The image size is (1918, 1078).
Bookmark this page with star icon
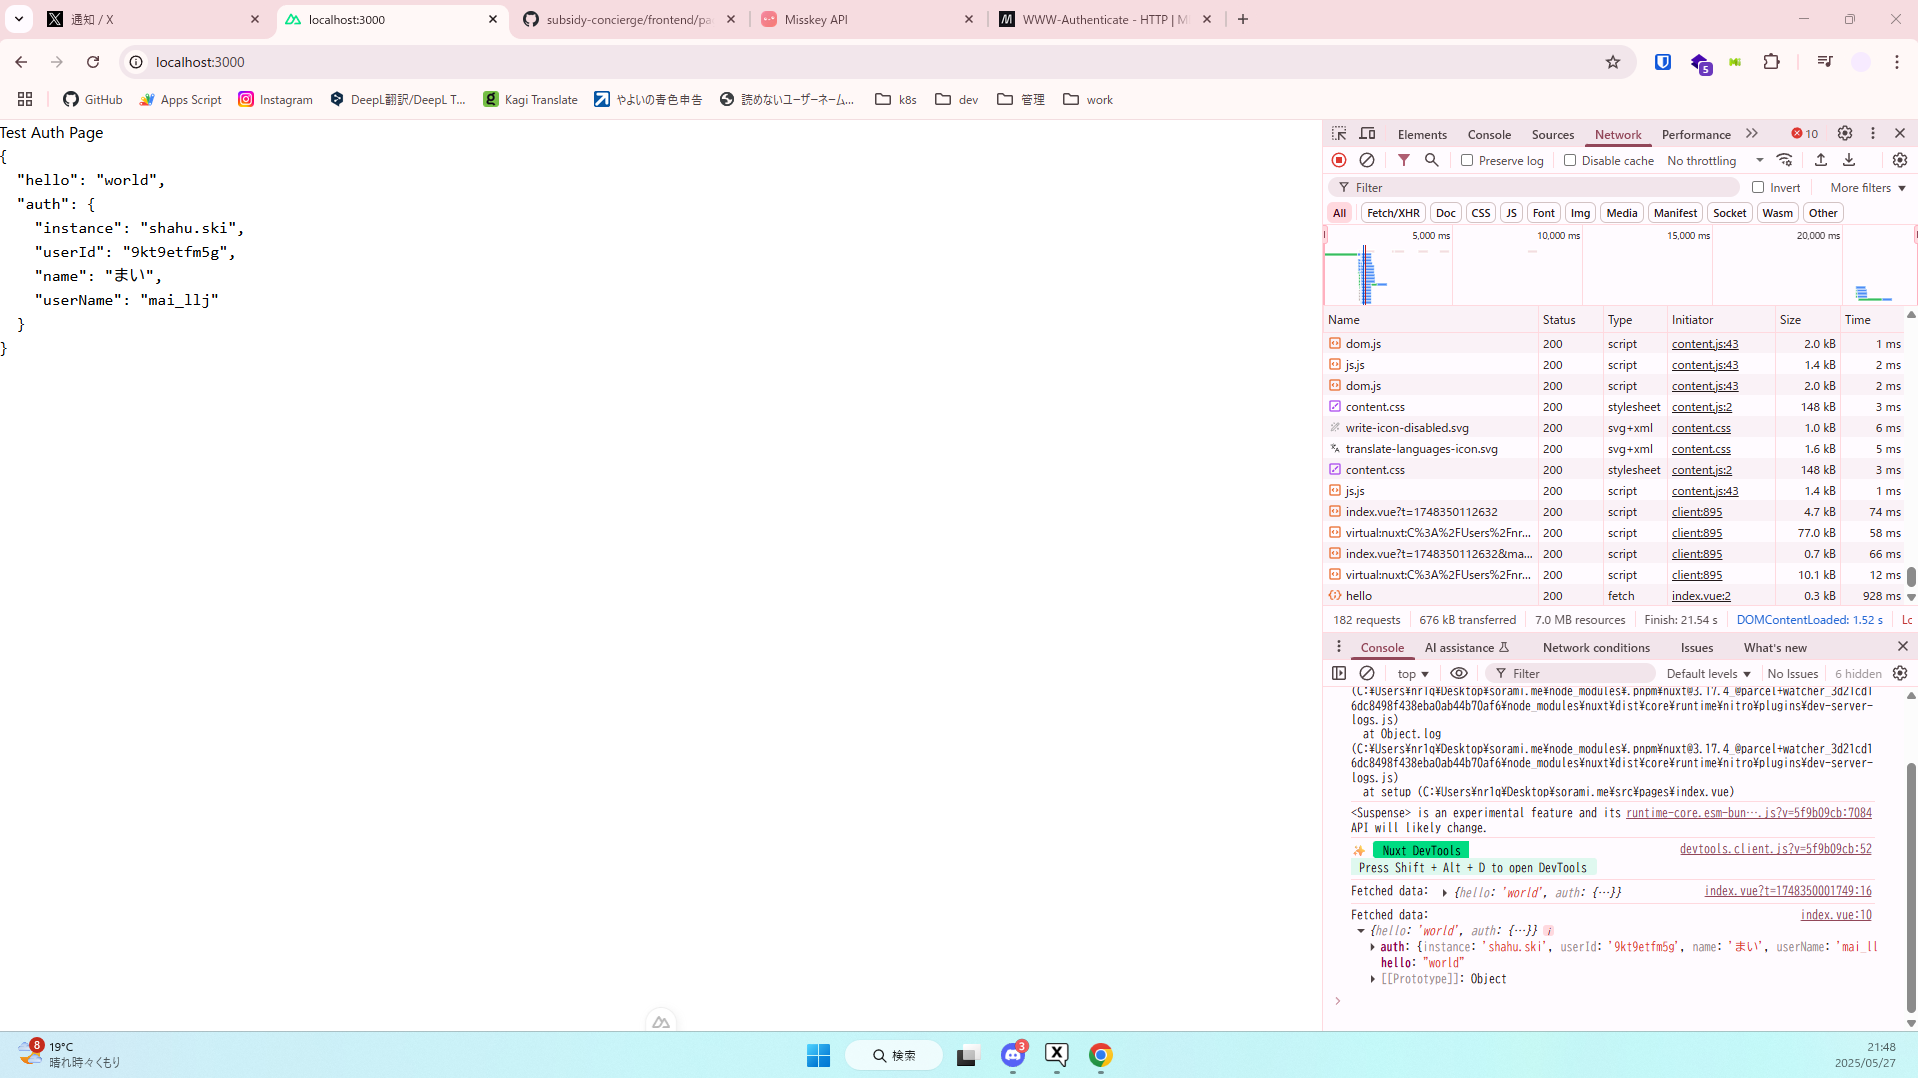coord(1613,62)
